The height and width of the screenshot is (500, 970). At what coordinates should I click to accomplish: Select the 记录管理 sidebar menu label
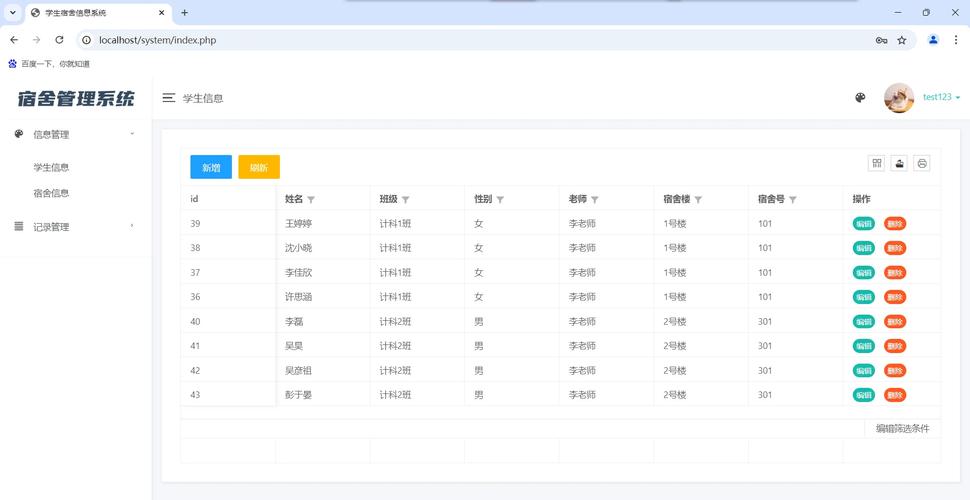[51, 227]
